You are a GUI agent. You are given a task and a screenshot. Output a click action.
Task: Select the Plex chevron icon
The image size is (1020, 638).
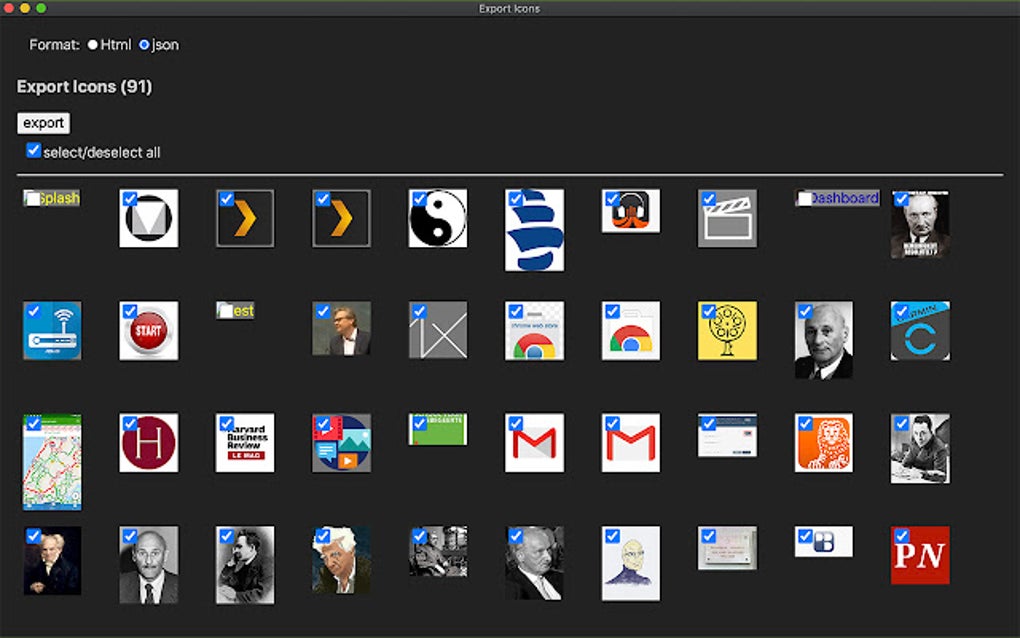[x=244, y=218]
